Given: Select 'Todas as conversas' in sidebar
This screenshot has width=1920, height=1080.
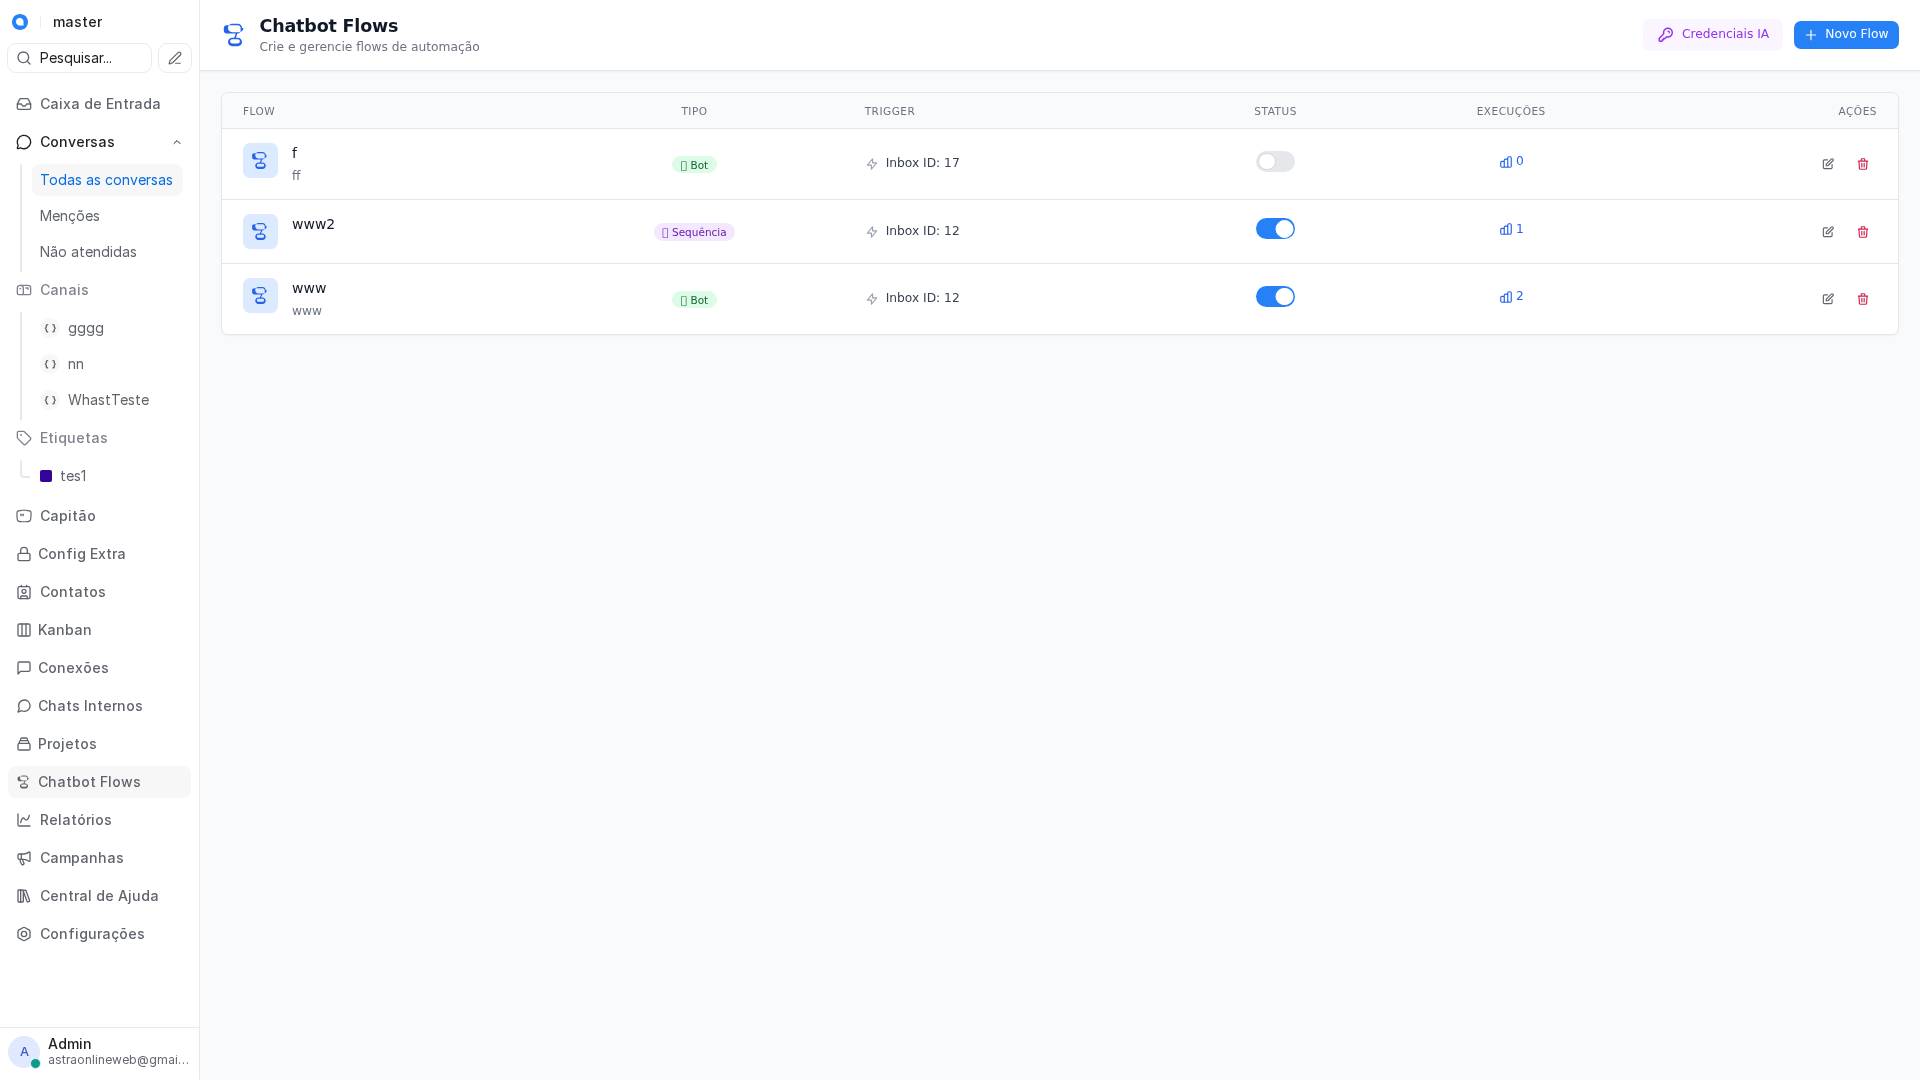Looking at the screenshot, I should [106, 180].
